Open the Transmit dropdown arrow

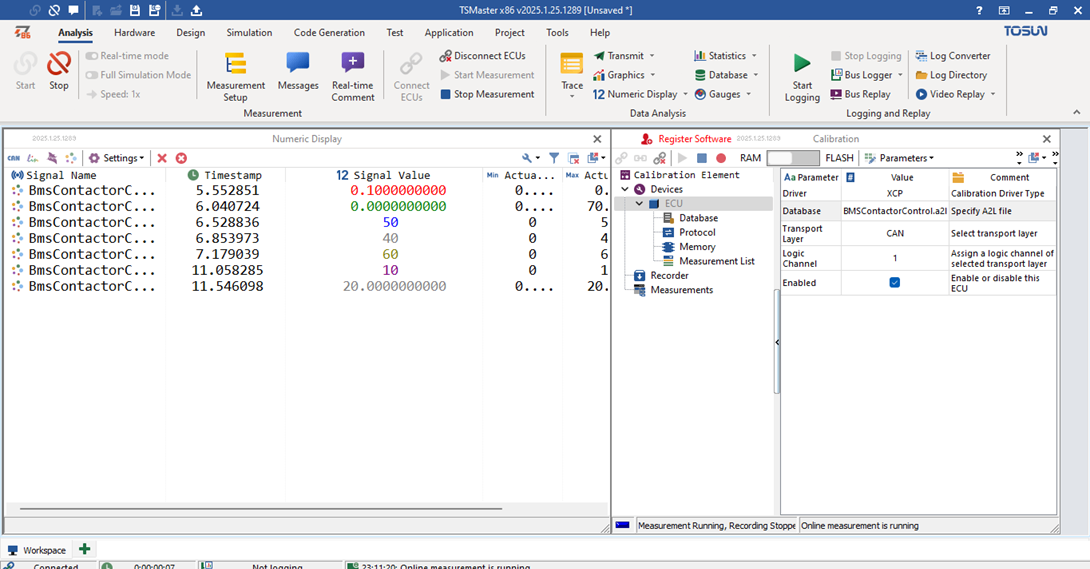(x=652, y=56)
